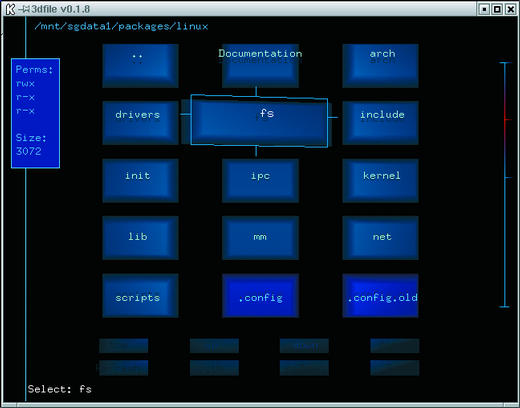This screenshot has height=408, width=520.
Task: Click the Perms and Size info panel
Action: click(x=35, y=113)
